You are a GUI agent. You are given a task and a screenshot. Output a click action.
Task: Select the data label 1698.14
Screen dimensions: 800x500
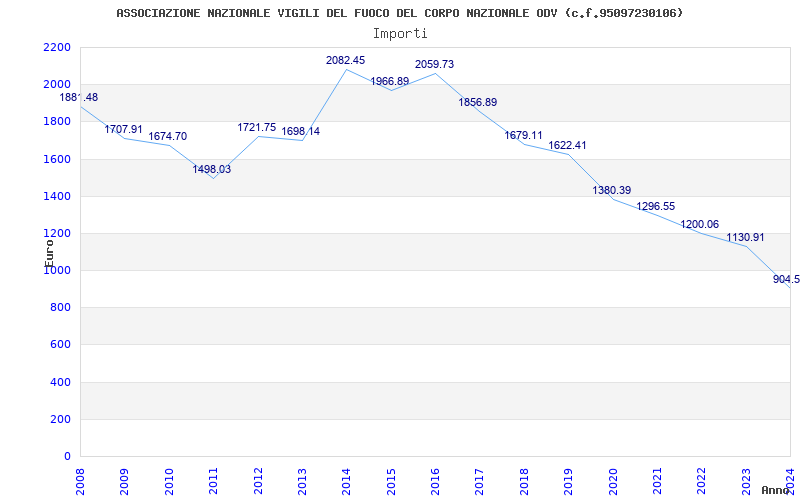pyautogui.click(x=301, y=131)
